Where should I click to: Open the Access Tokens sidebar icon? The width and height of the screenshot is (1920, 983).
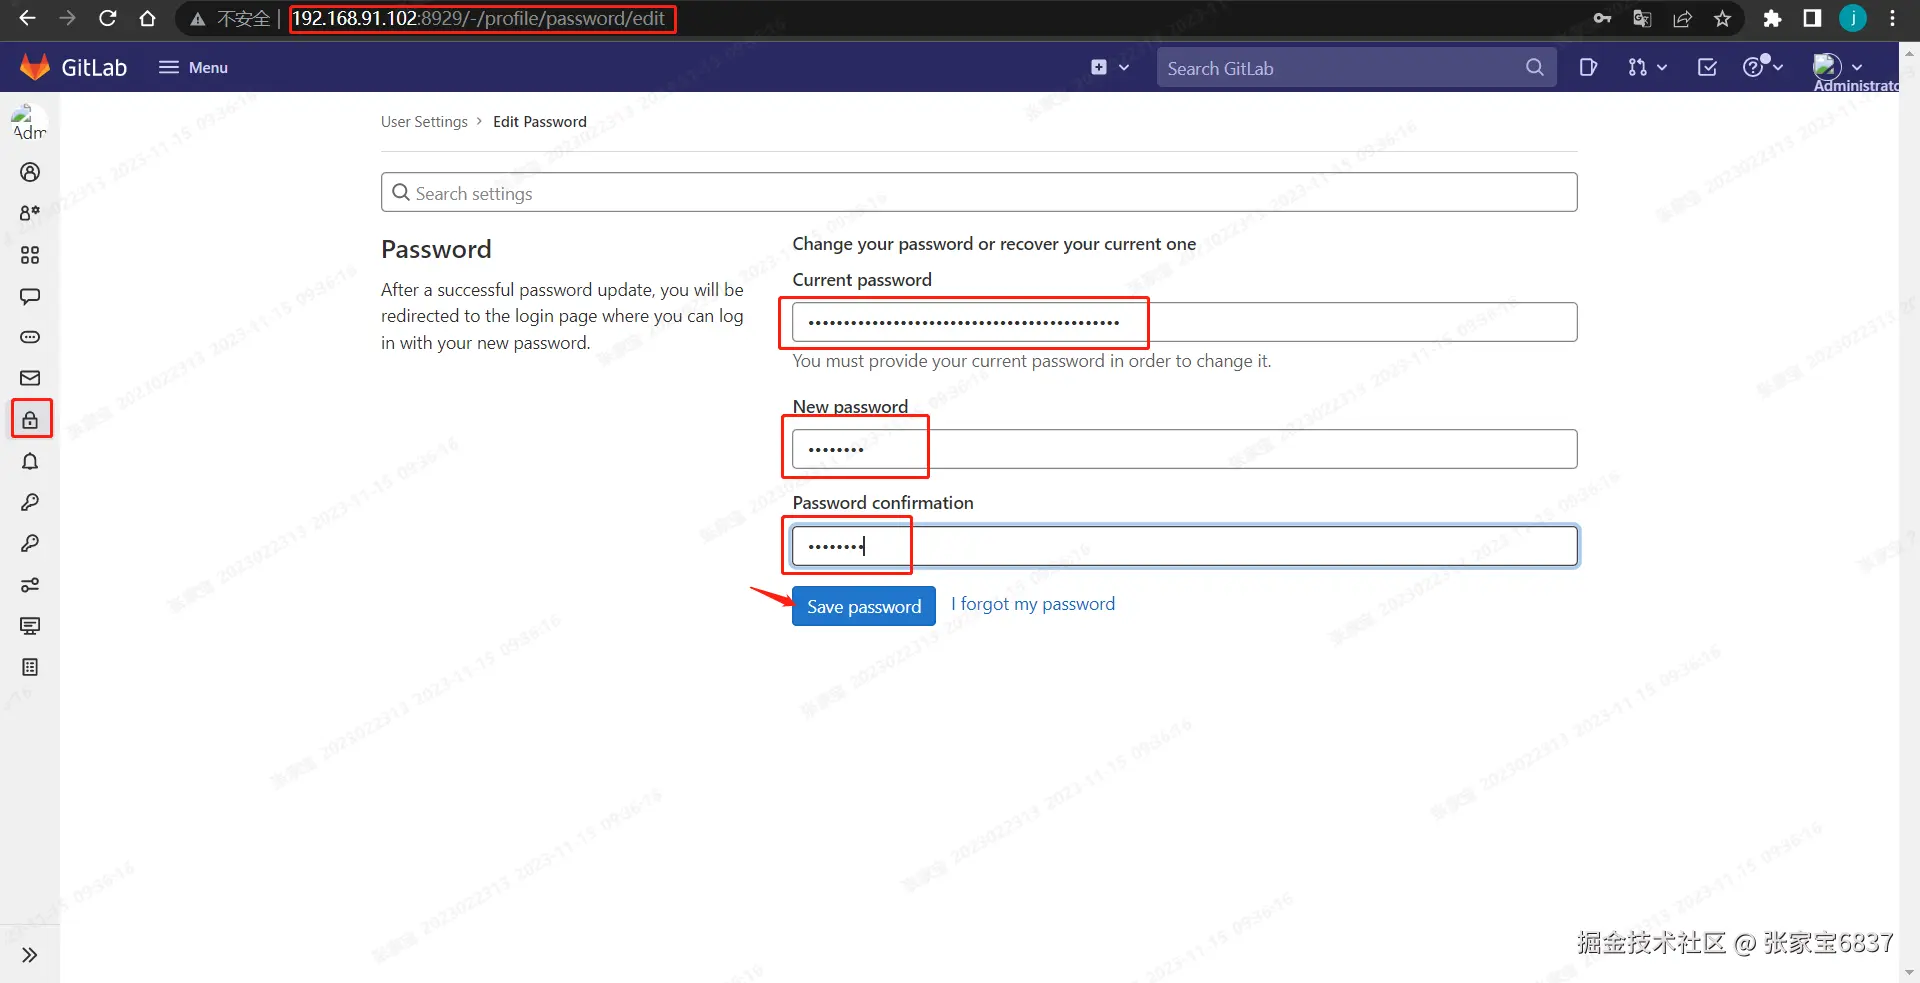pyautogui.click(x=30, y=337)
